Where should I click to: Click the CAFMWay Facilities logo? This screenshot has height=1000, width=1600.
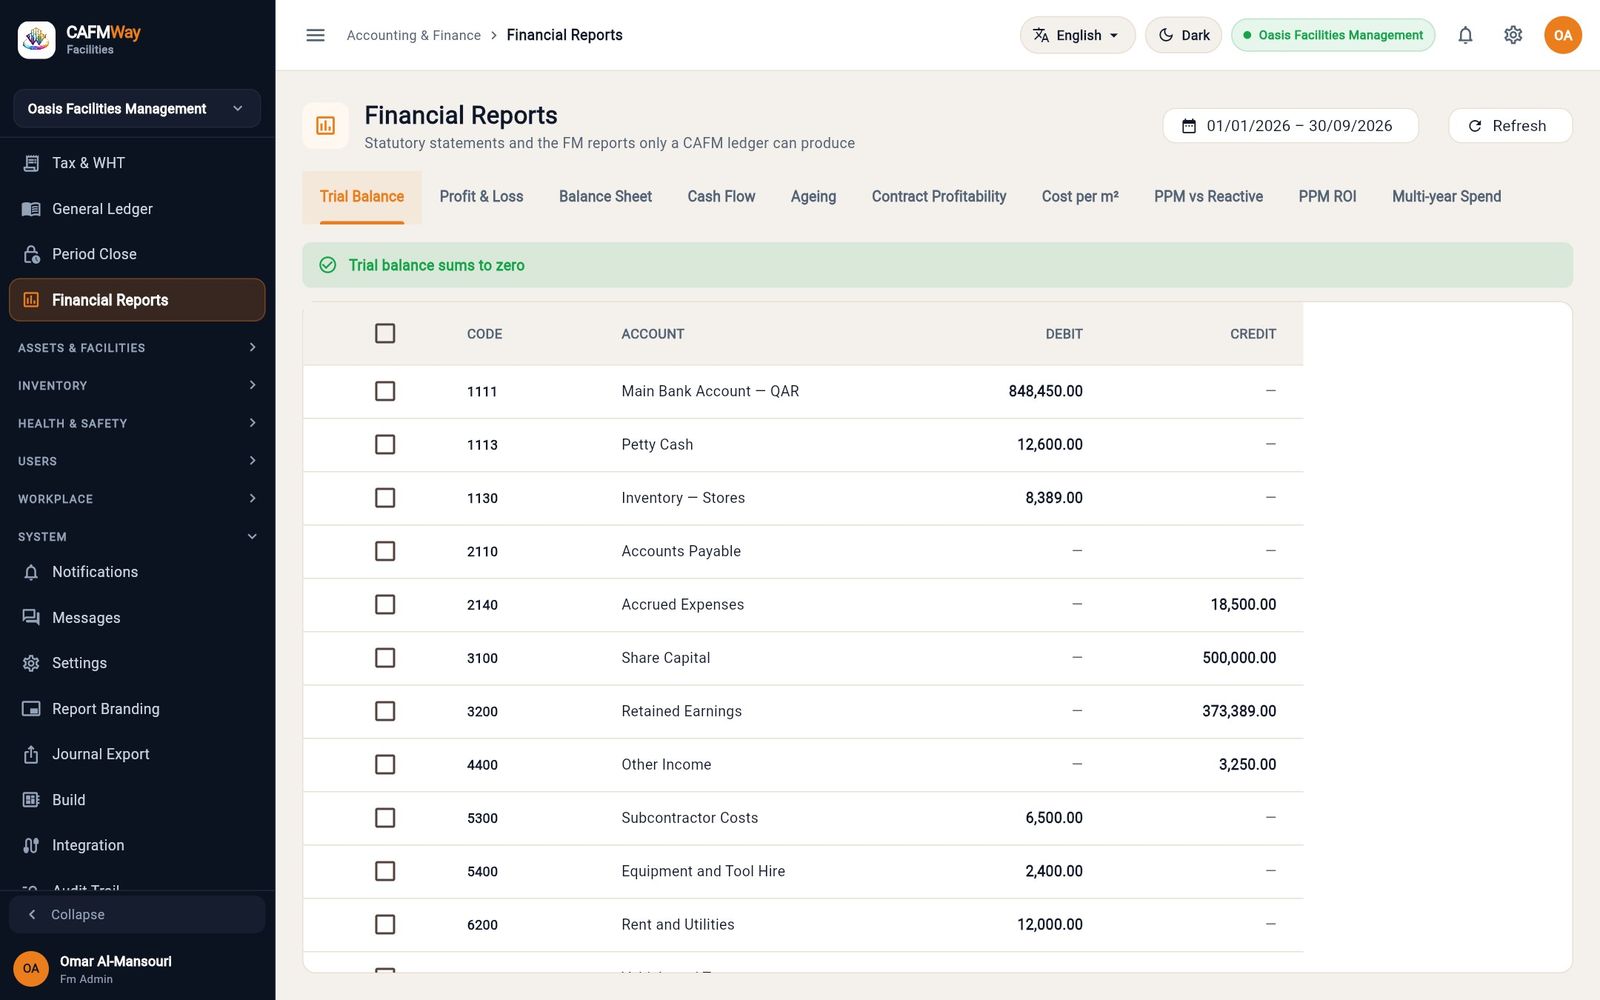coord(37,40)
